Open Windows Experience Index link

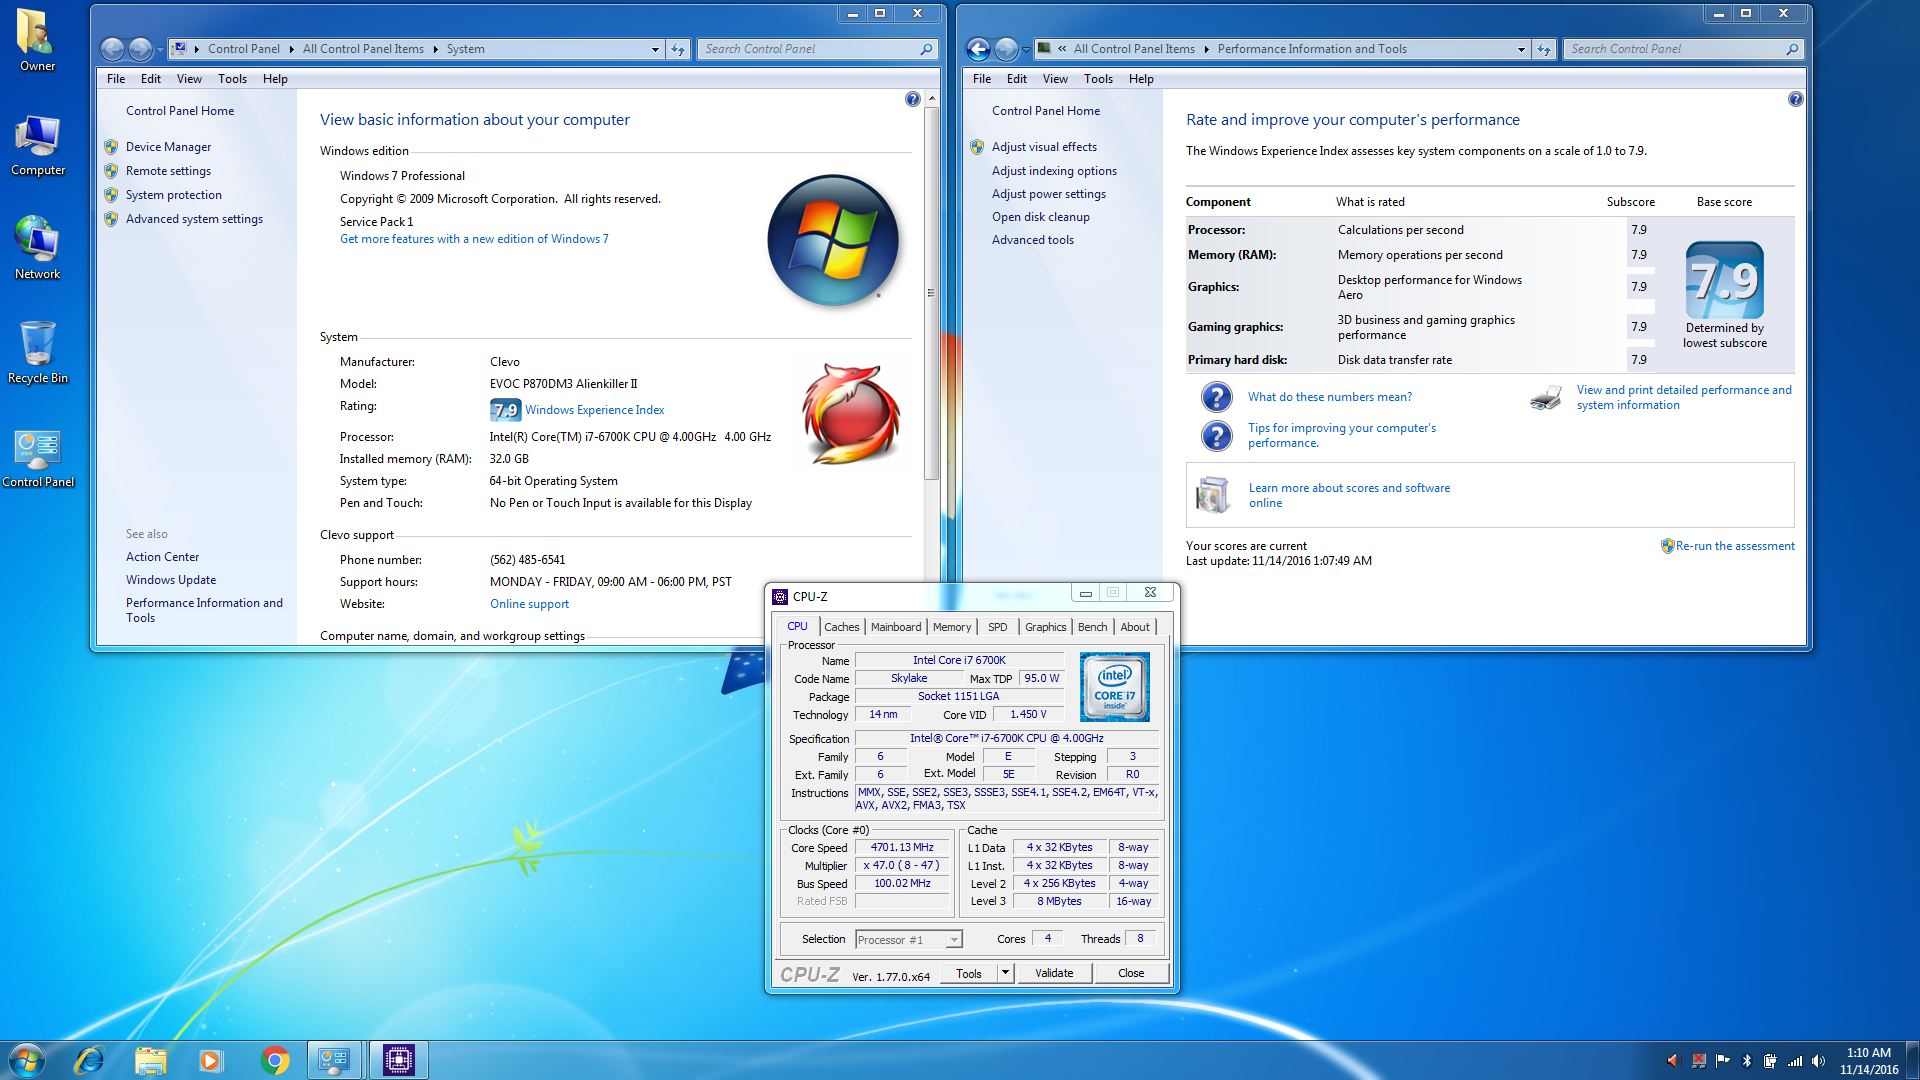594,410
